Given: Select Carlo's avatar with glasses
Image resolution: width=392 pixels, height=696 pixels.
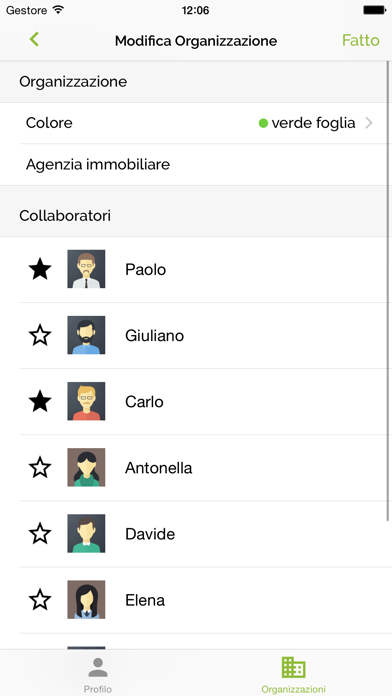Looking at the screenshot, I should (x=86, y=401).
